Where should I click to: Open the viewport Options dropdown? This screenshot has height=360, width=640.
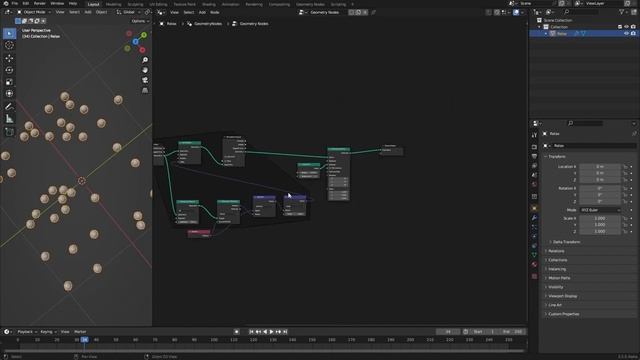(140, 21)
